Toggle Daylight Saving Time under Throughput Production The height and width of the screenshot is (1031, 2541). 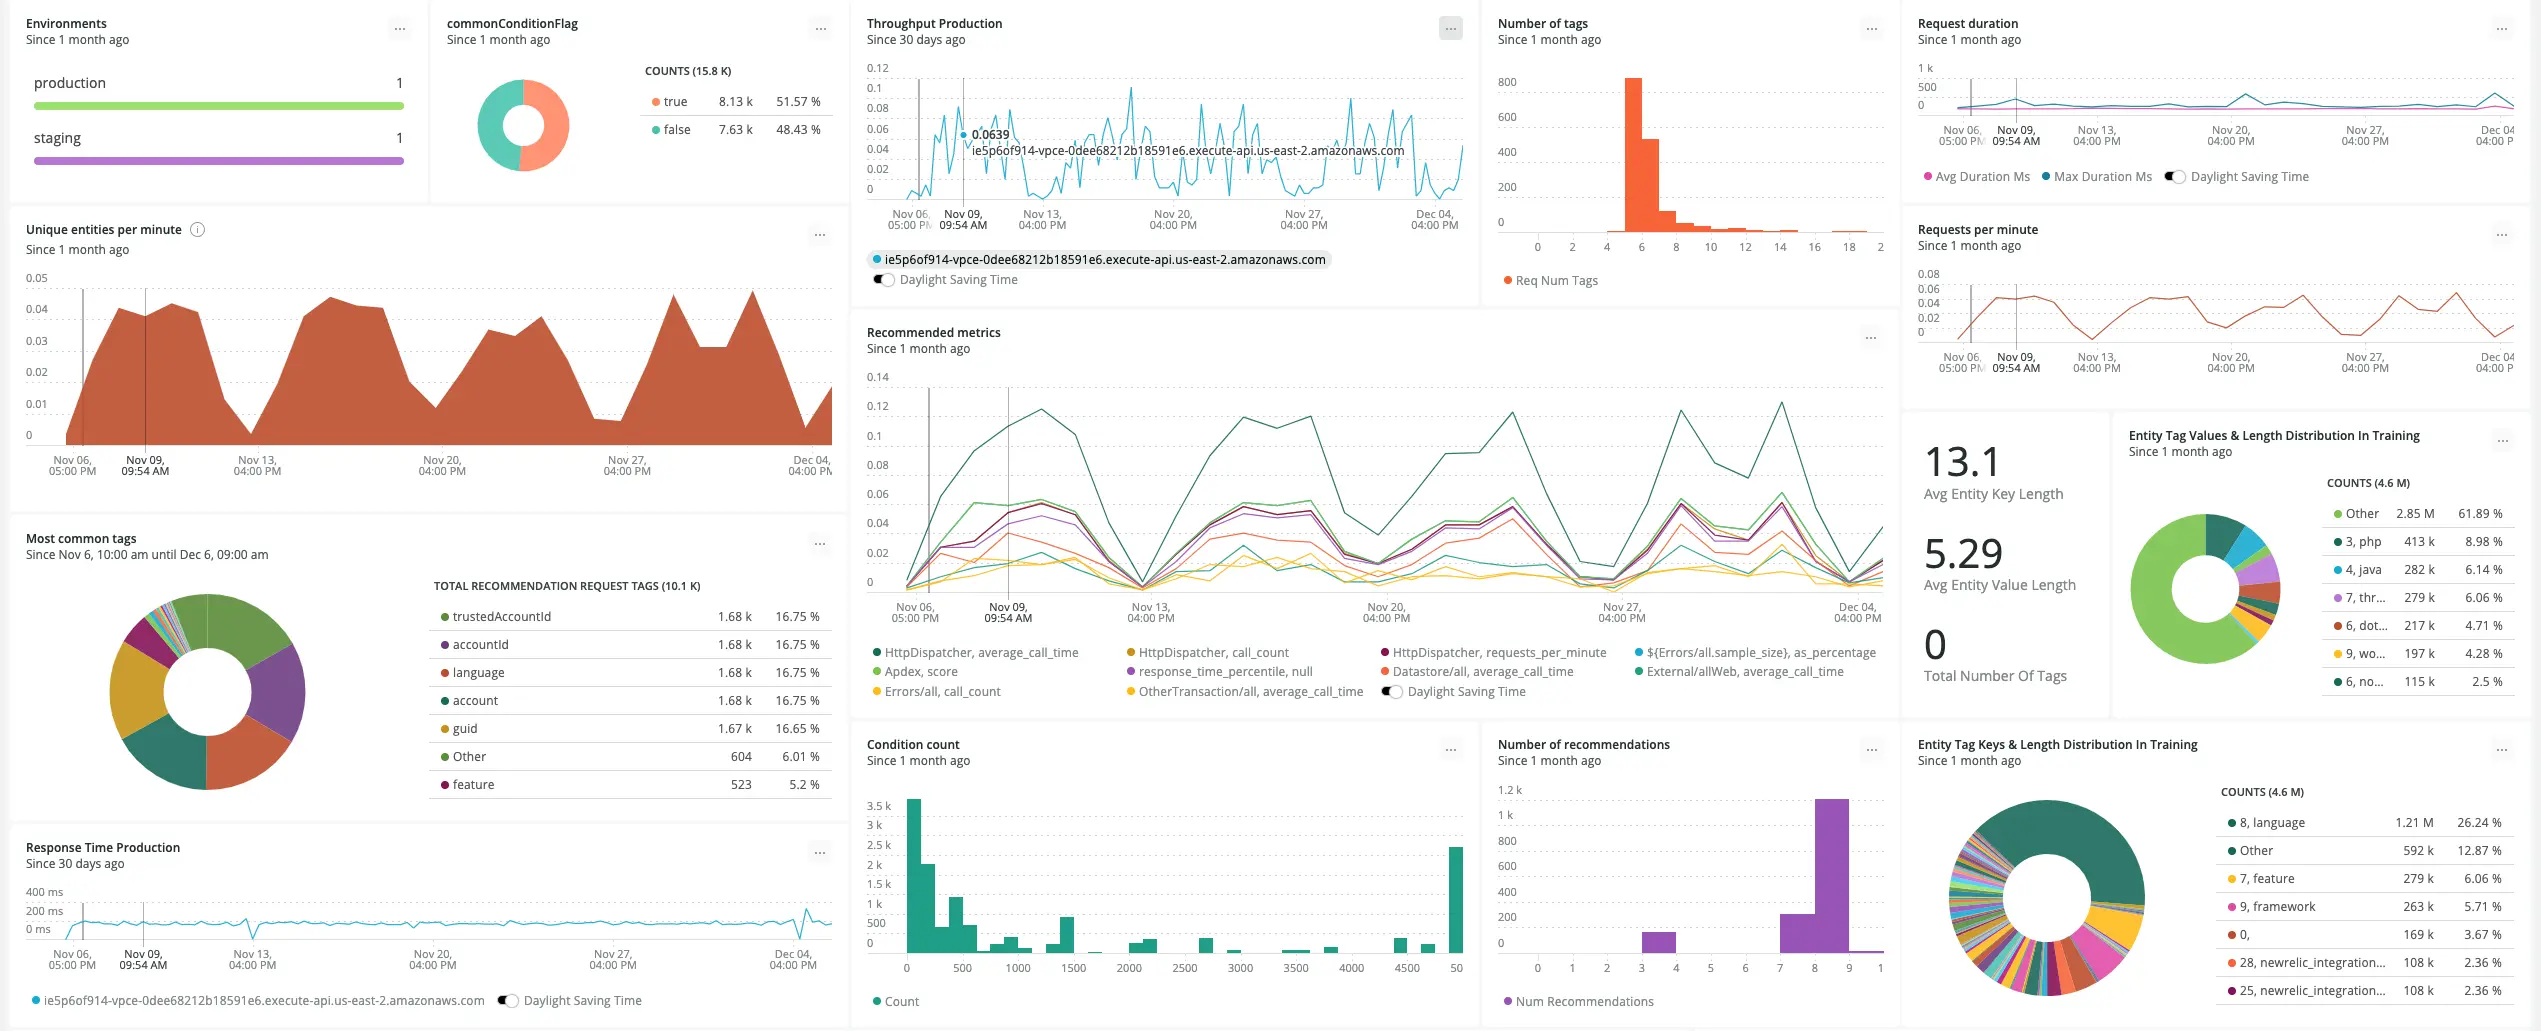(884, 280)
